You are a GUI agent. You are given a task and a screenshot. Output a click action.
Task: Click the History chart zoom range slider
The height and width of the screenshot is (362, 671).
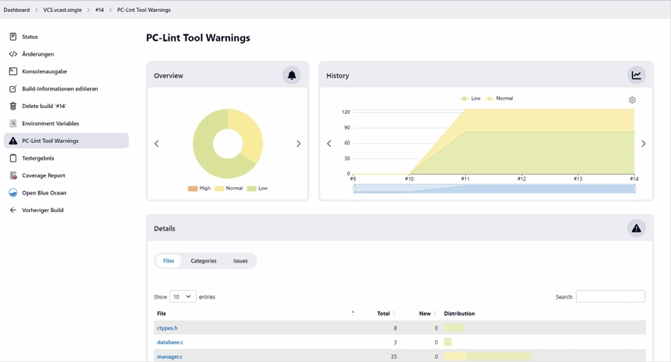click(494, 189)
